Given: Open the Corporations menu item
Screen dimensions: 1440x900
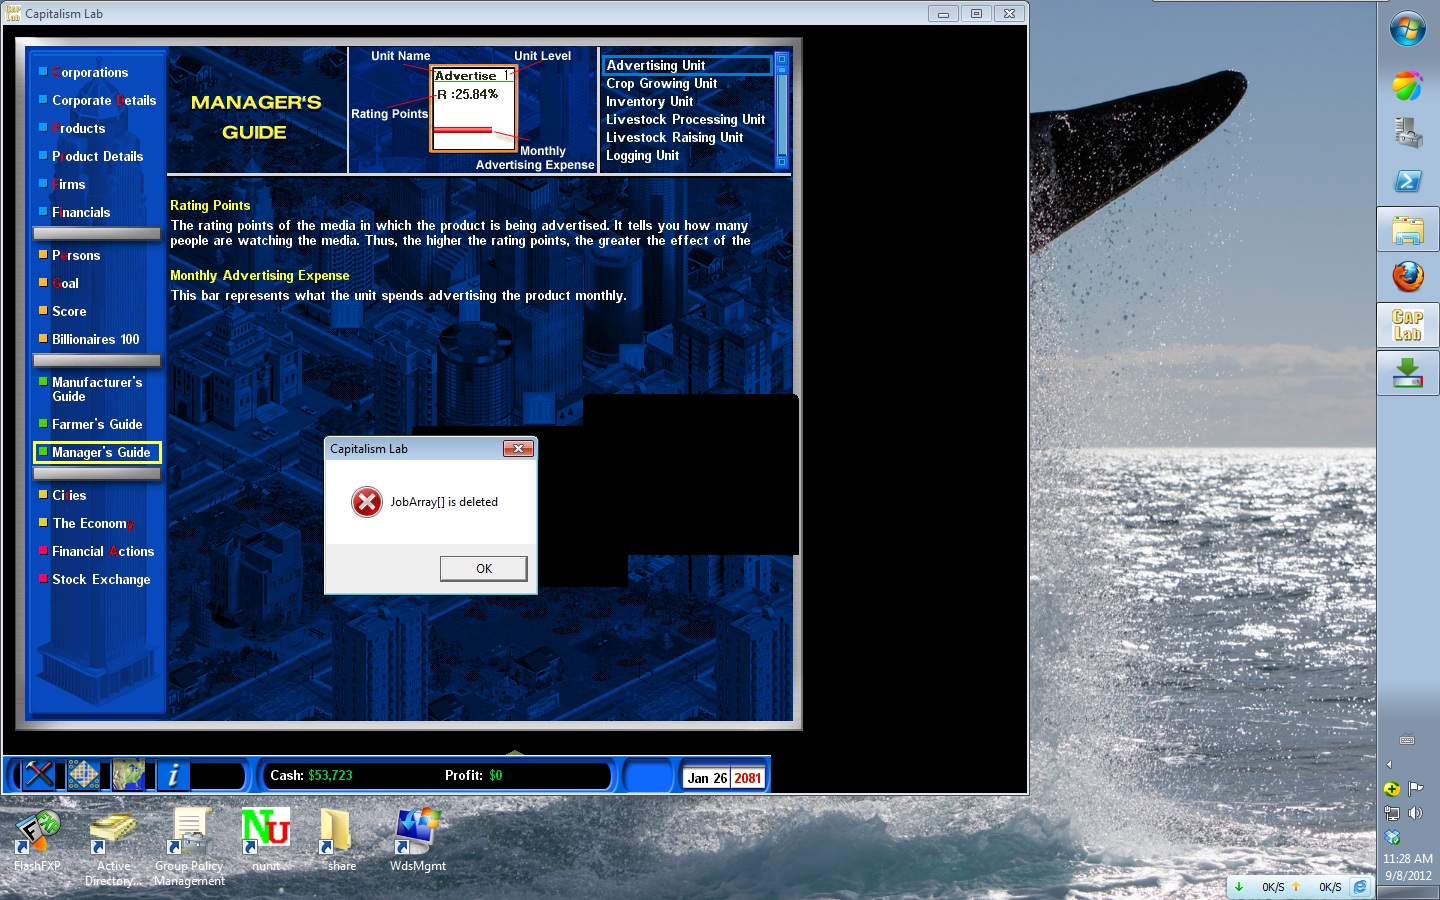Looking at the screenshot, I should coord(90,72).
